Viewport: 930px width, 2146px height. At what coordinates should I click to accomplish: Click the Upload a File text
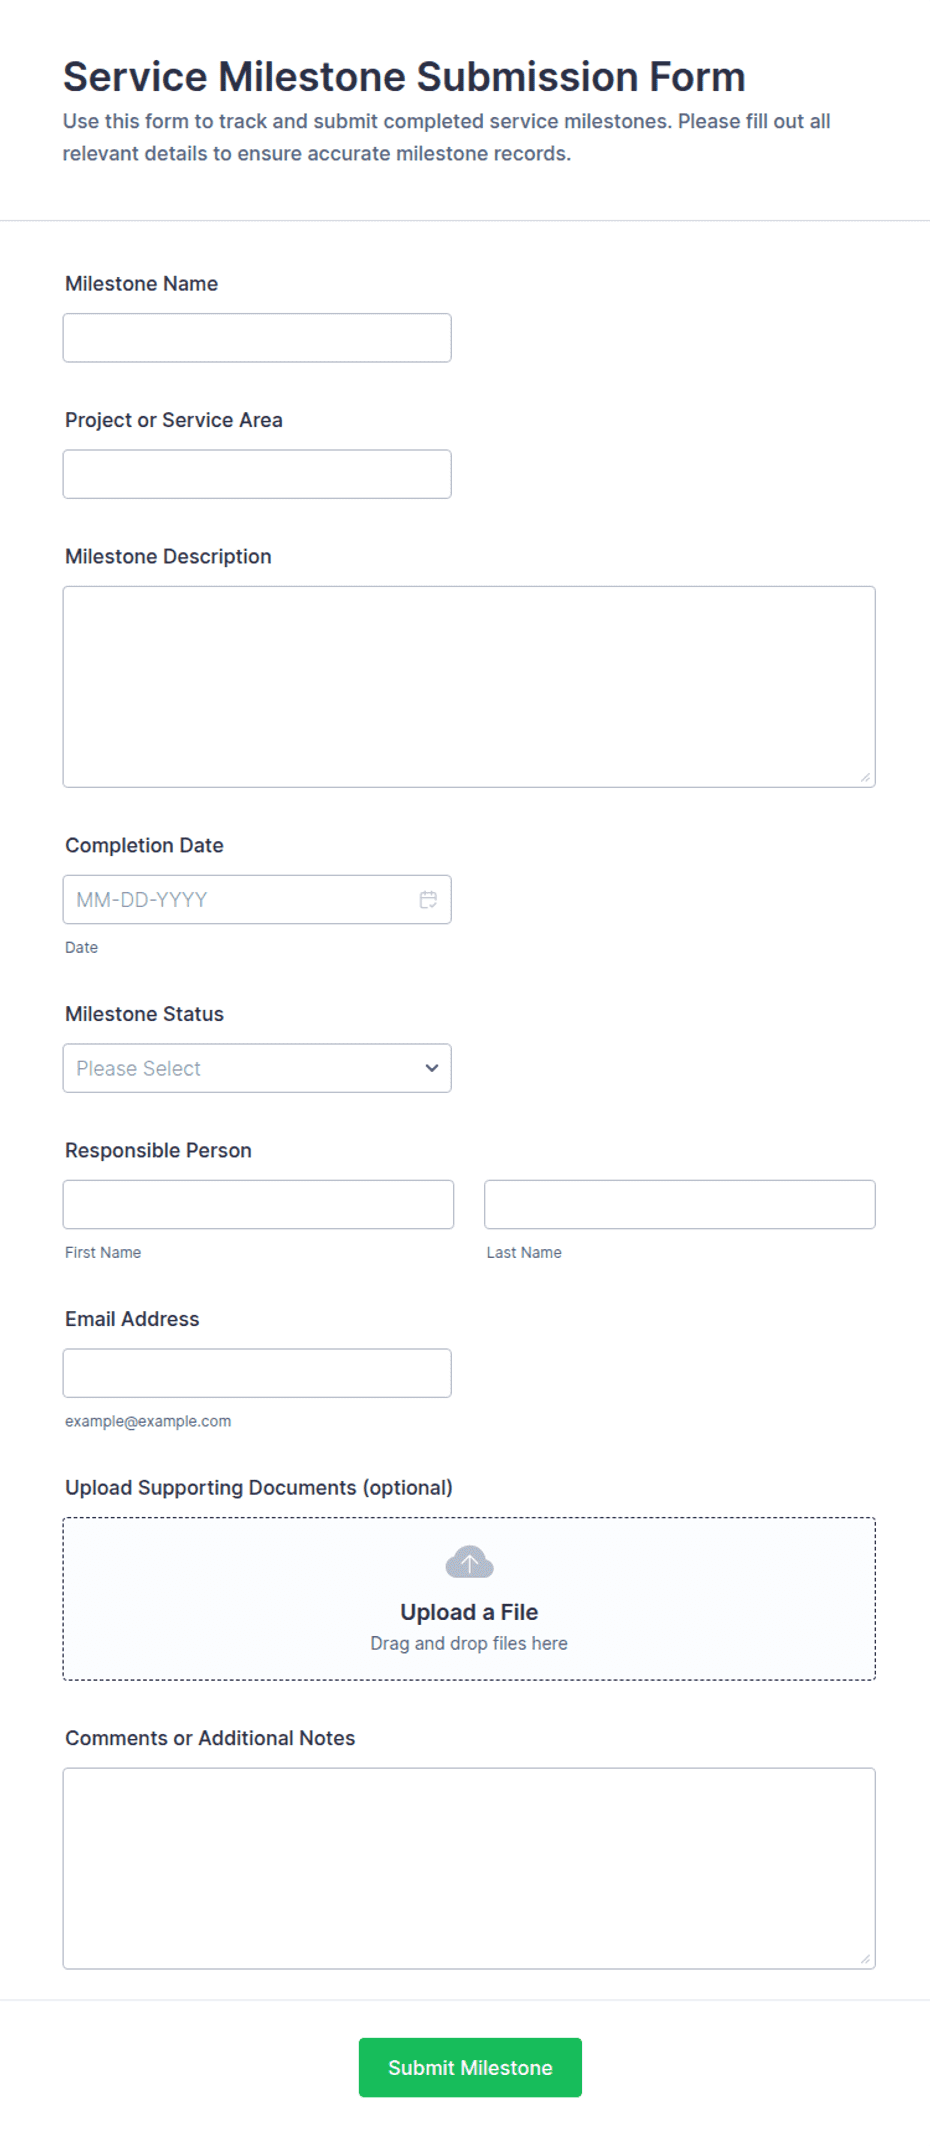[x=469, y=1612]
